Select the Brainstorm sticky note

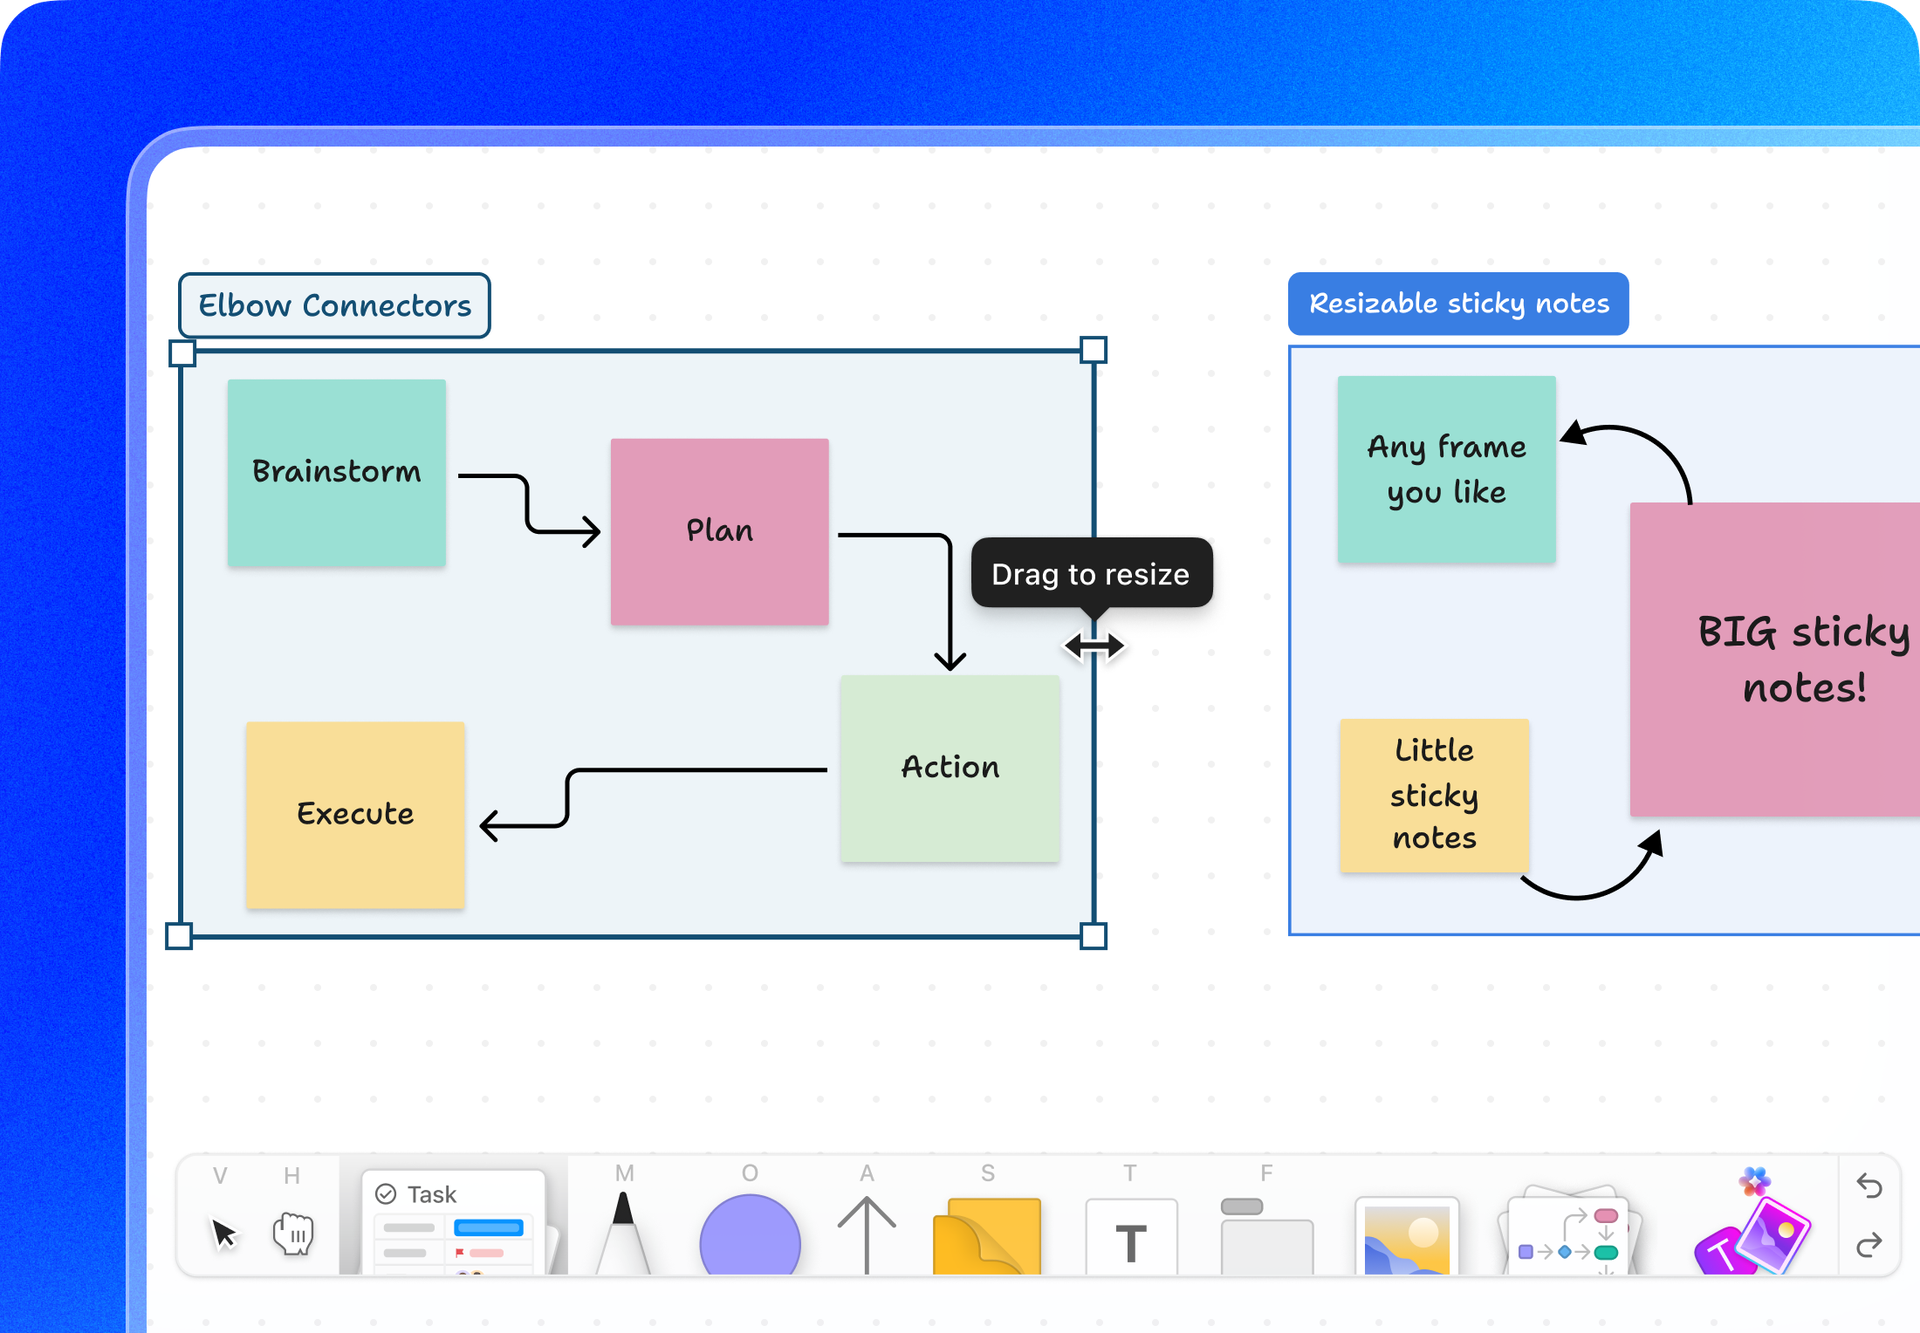click(336, 472)
